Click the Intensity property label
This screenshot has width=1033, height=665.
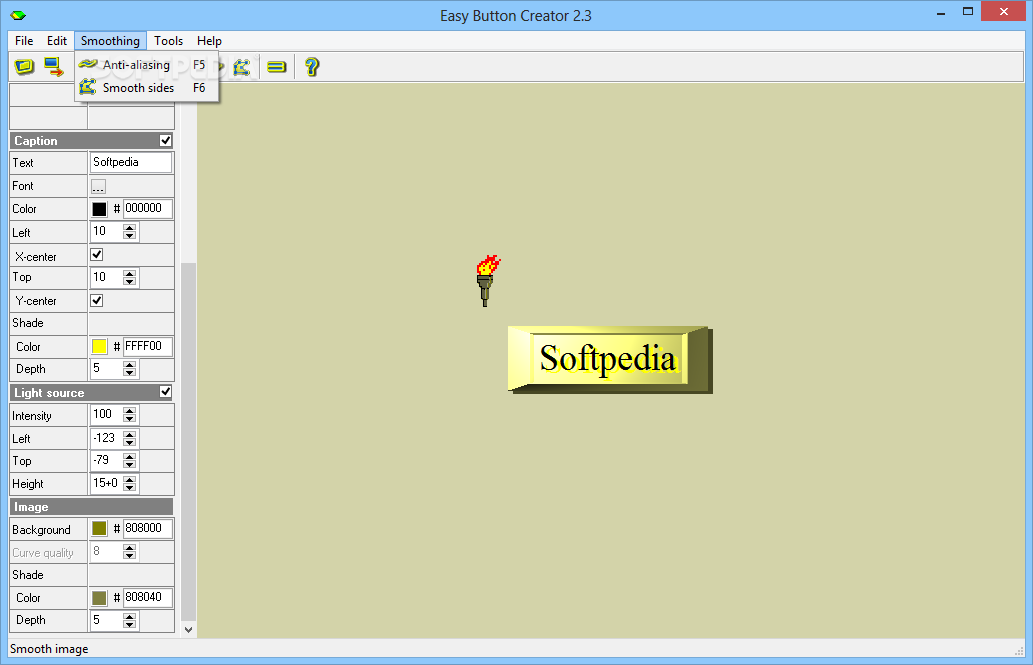coord(32,416)
